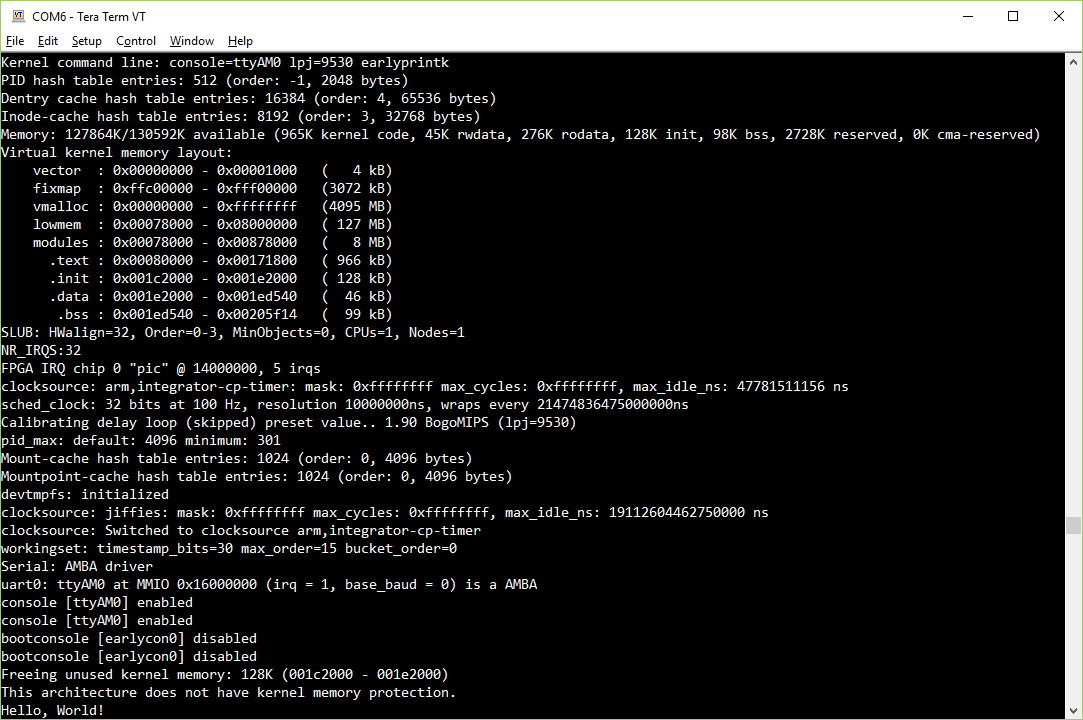Select the Serial: AMBA driver line
This screenshot has height=720, width=1083.
(77, 566)
